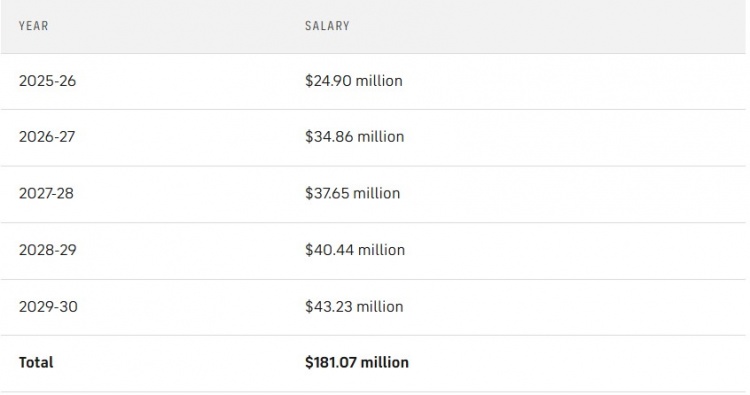Select the 2026-27 year cell
Viewport: 750px width, 395px height.
(x=47, y=137)
